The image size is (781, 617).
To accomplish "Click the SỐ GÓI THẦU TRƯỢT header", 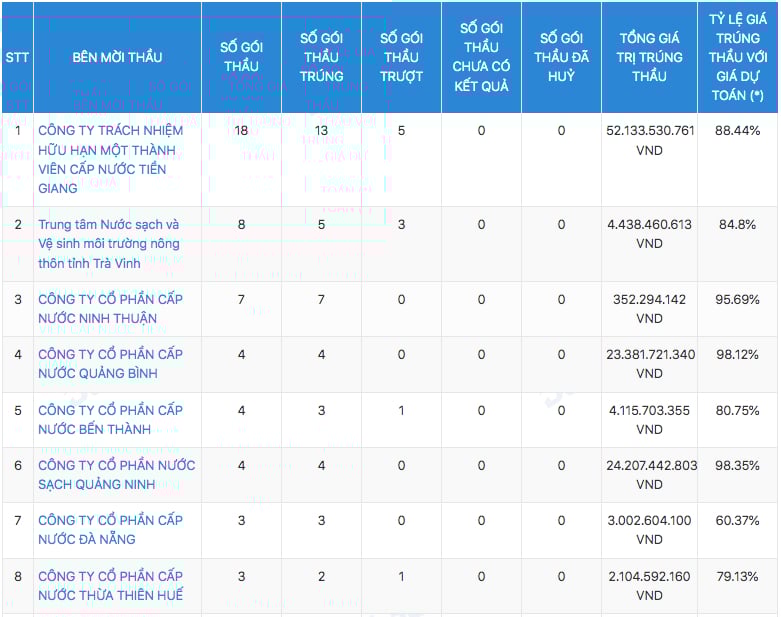I will pos(401,57).
